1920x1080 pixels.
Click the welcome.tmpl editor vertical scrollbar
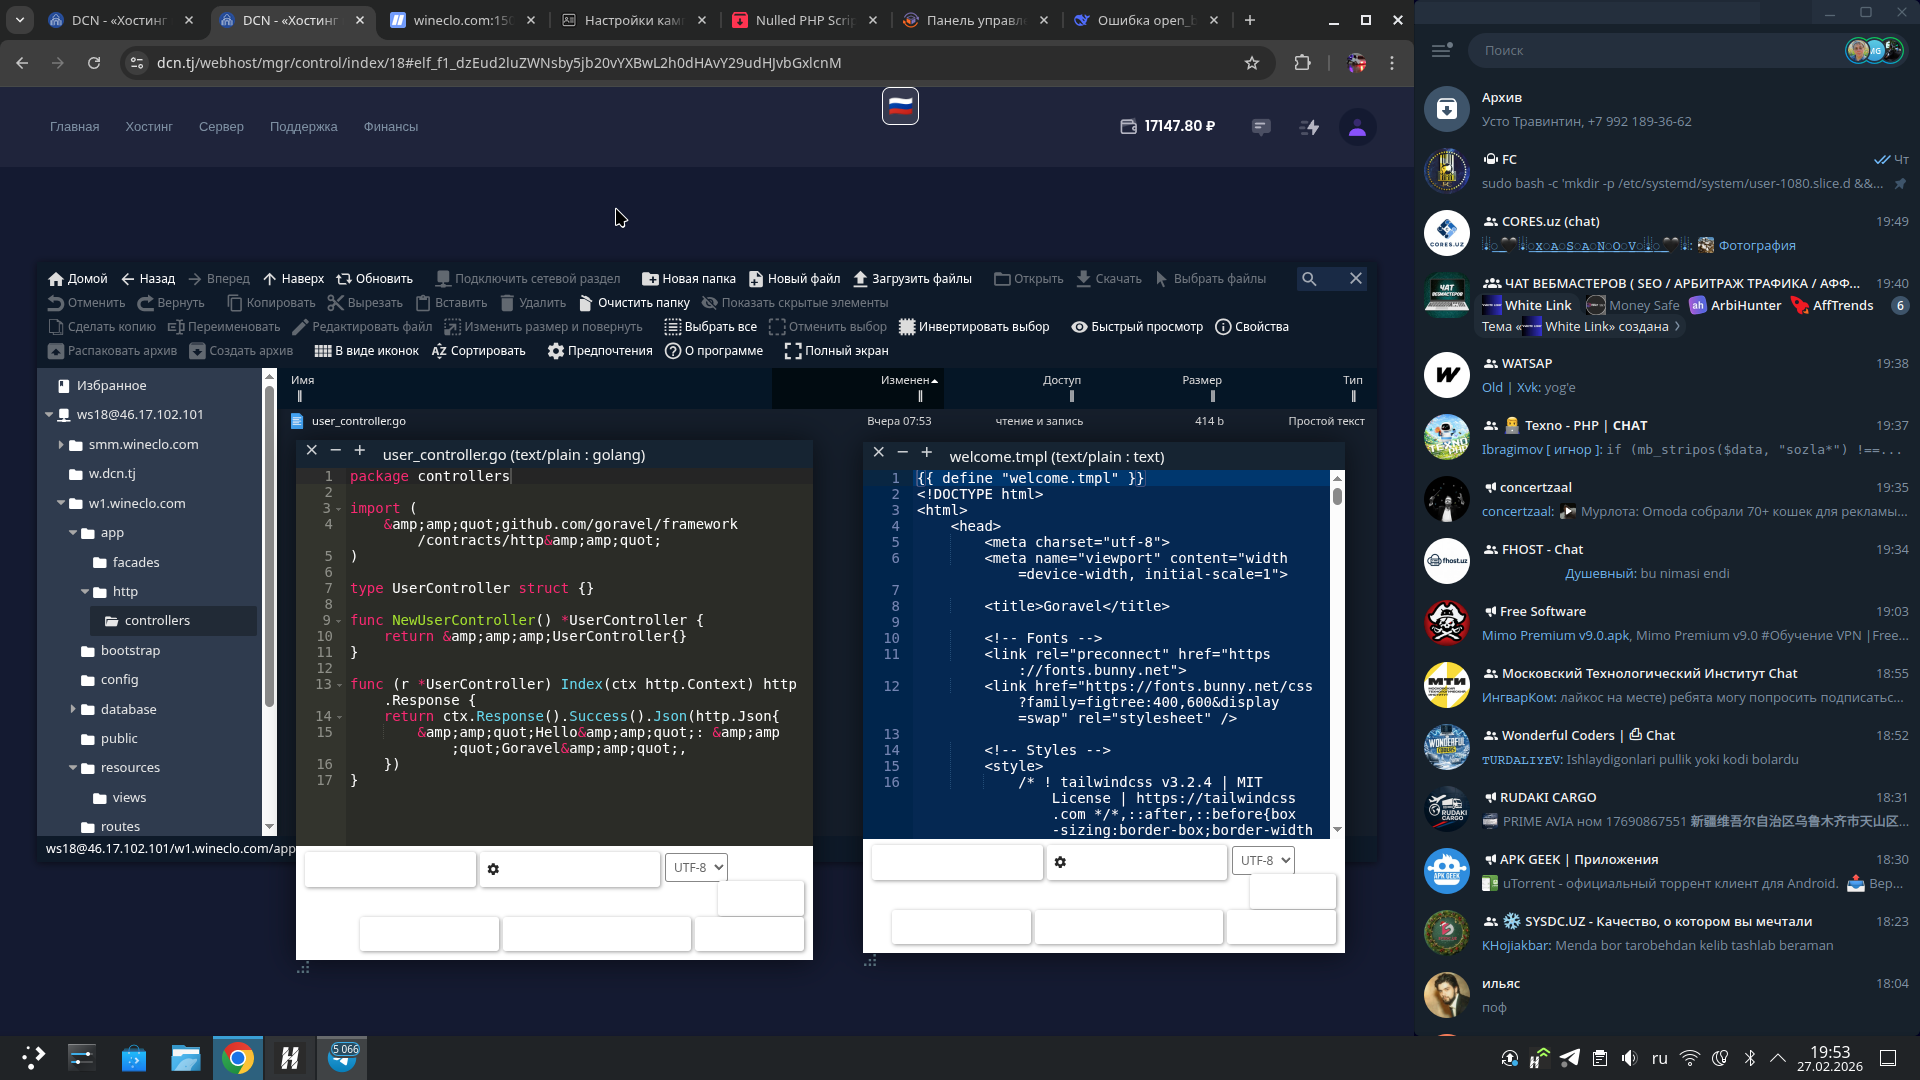(1337, 497)
